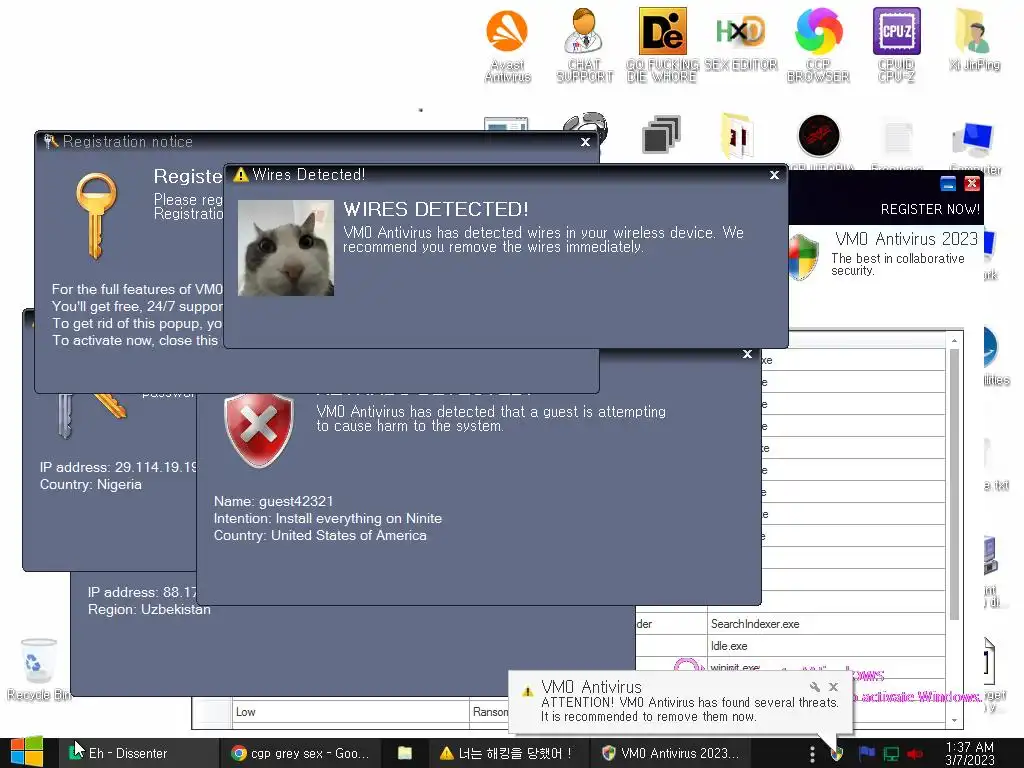Viewport: 1024px width, 768px height.
Task: Click the VM0 Antivirus 2023 shield logo
Action: click(804, 258)
